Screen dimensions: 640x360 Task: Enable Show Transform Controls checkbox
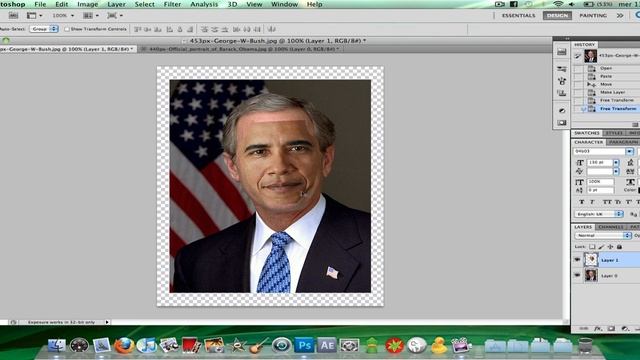coord(67,29)
